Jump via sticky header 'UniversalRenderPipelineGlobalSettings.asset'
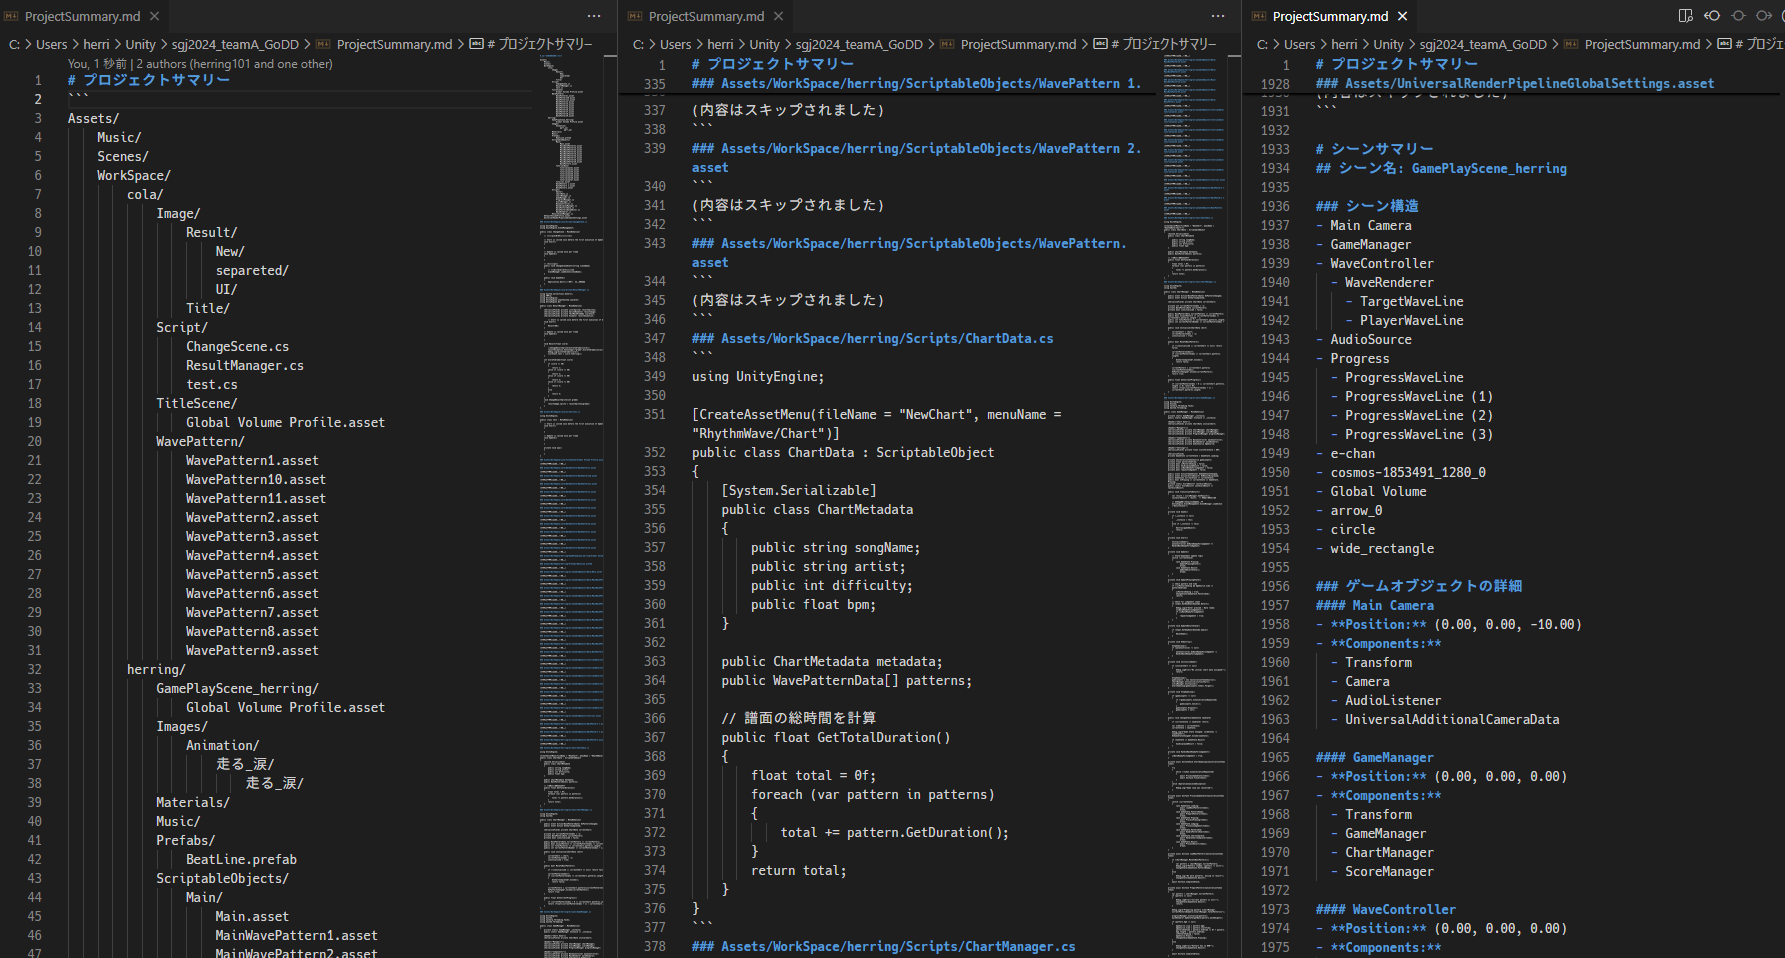This screenshot has height=958, width=1785. [x=1514, y=84]
